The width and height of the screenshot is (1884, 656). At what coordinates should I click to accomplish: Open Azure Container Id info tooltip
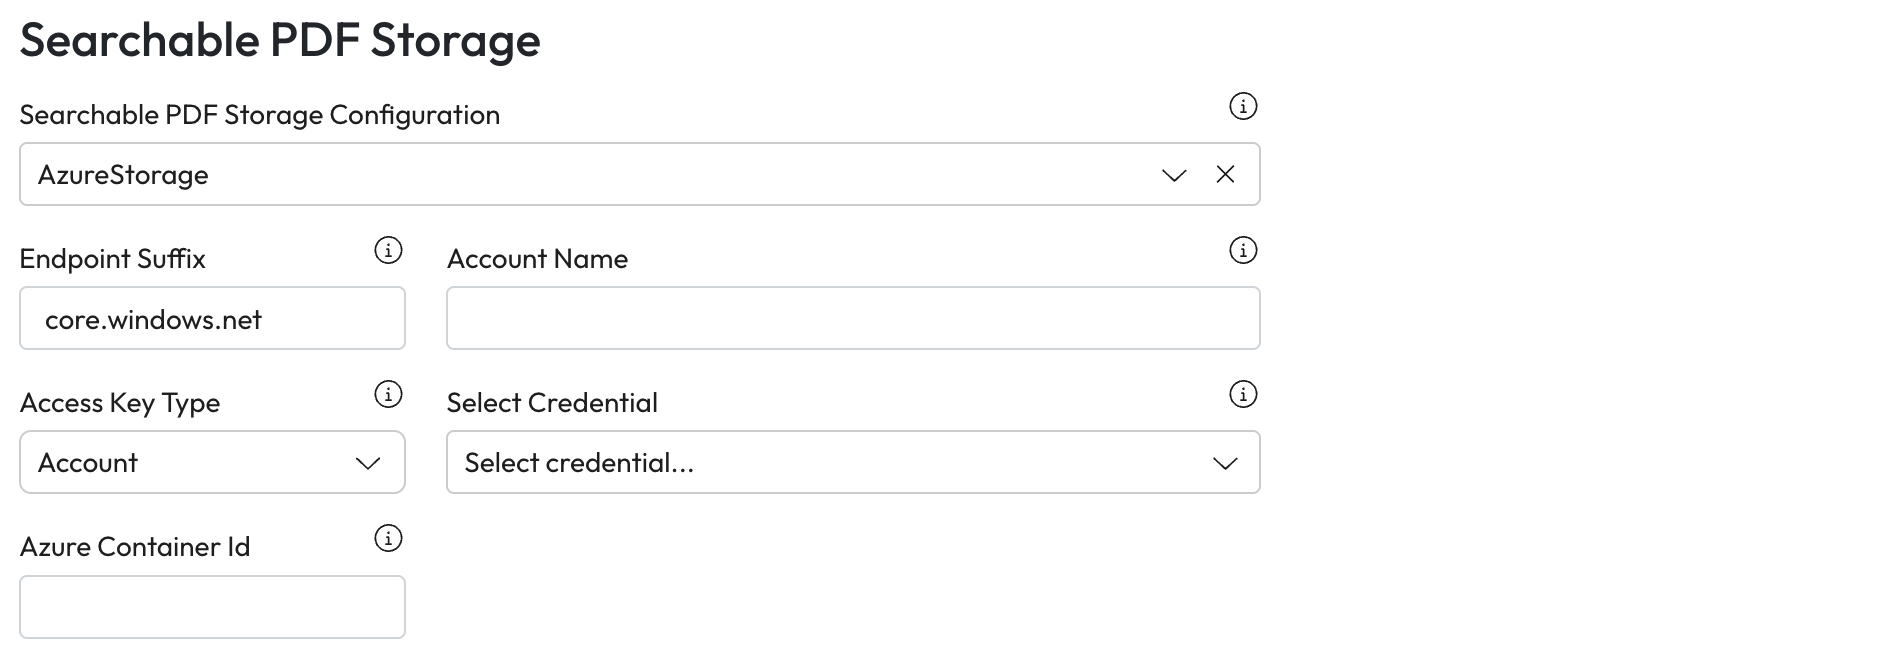pos(388,538)
